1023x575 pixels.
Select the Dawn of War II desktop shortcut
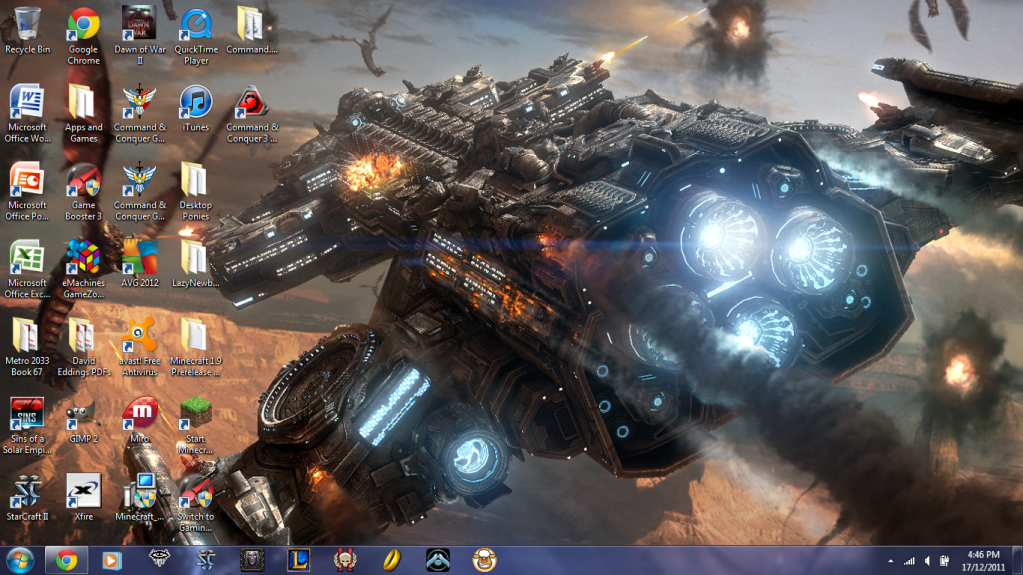point(140,37)
